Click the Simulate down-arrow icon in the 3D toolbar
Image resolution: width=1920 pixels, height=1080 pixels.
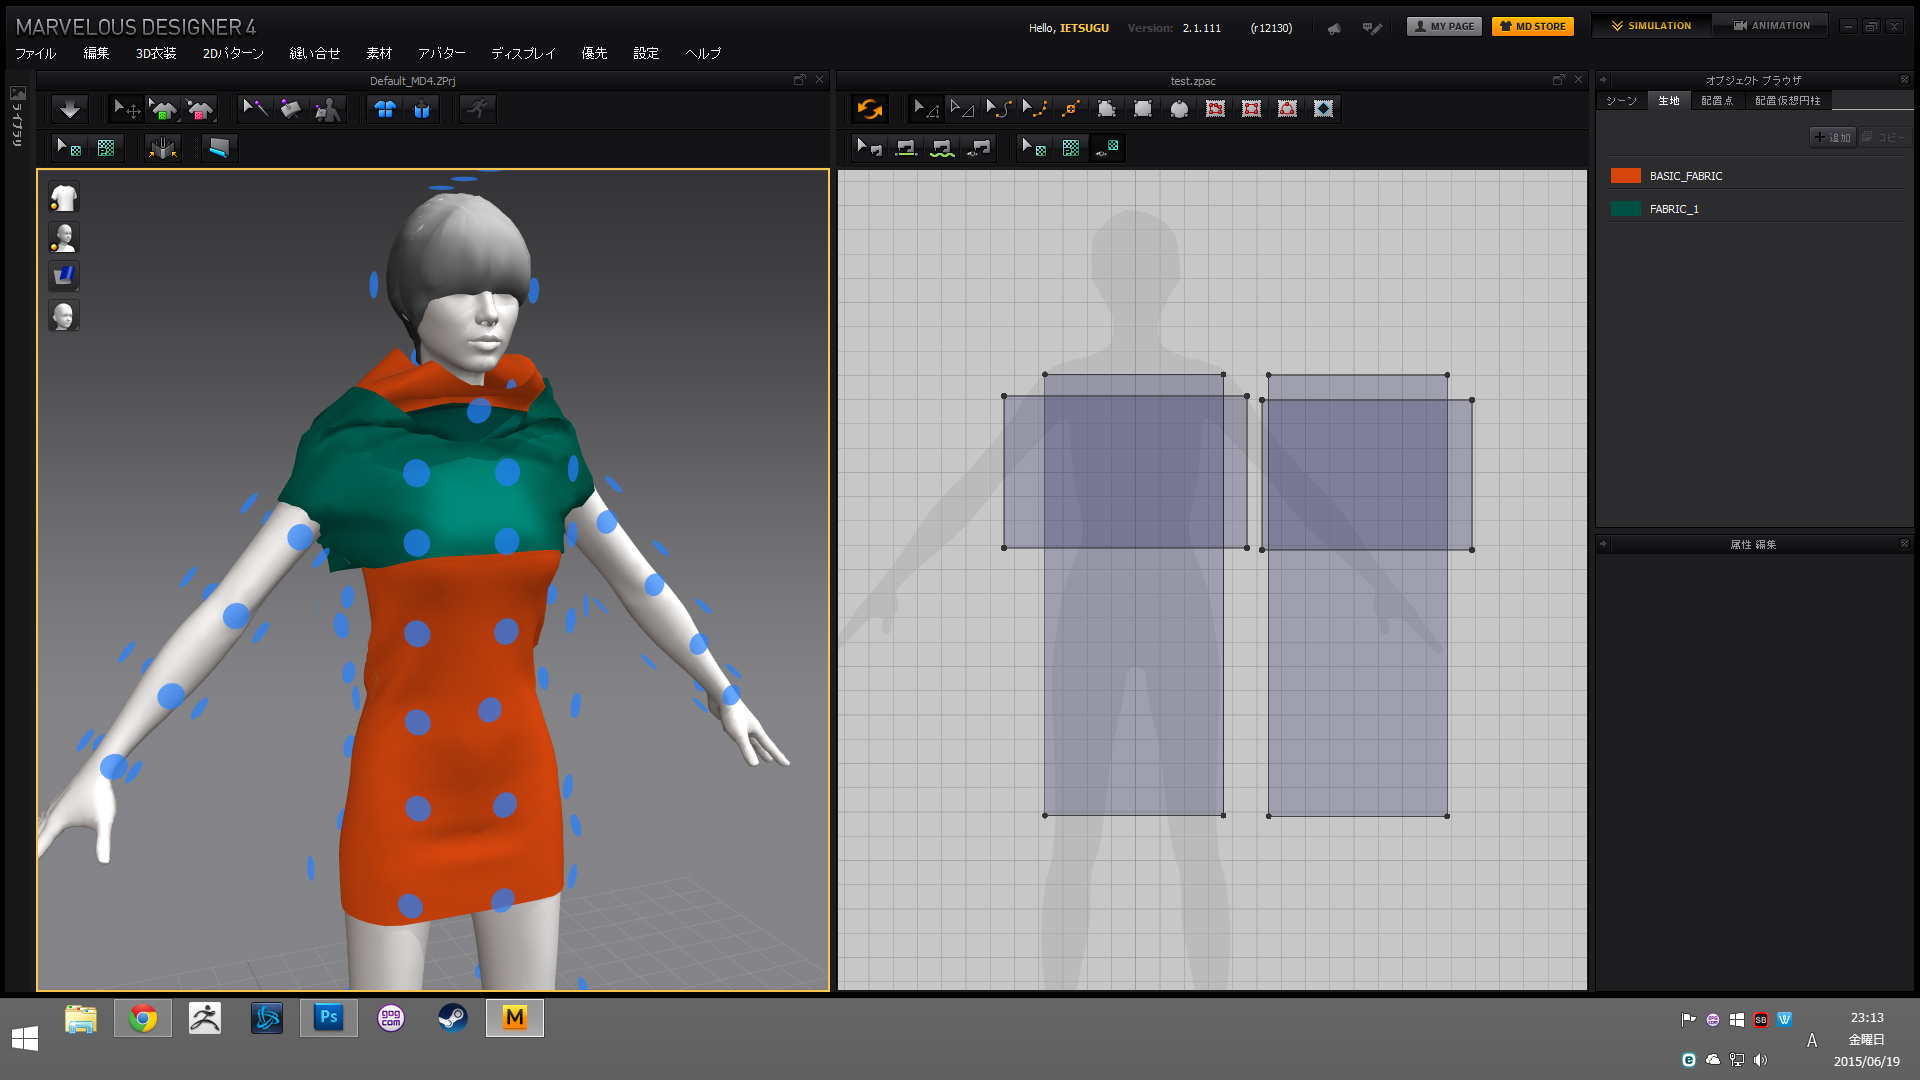point(69,109)
